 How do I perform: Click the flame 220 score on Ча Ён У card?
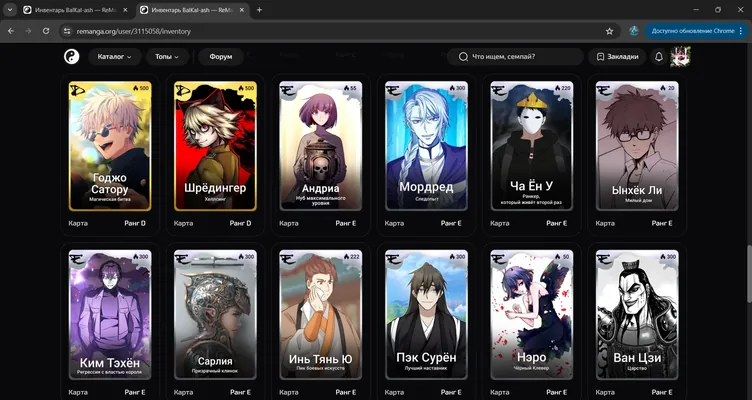tap(562, 88)
